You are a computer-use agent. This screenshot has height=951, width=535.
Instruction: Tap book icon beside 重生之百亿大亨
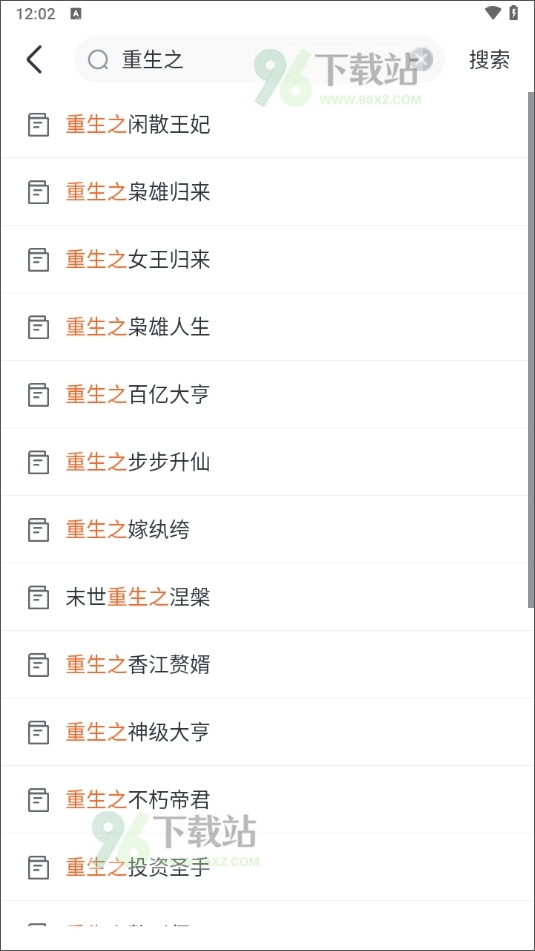39,395
